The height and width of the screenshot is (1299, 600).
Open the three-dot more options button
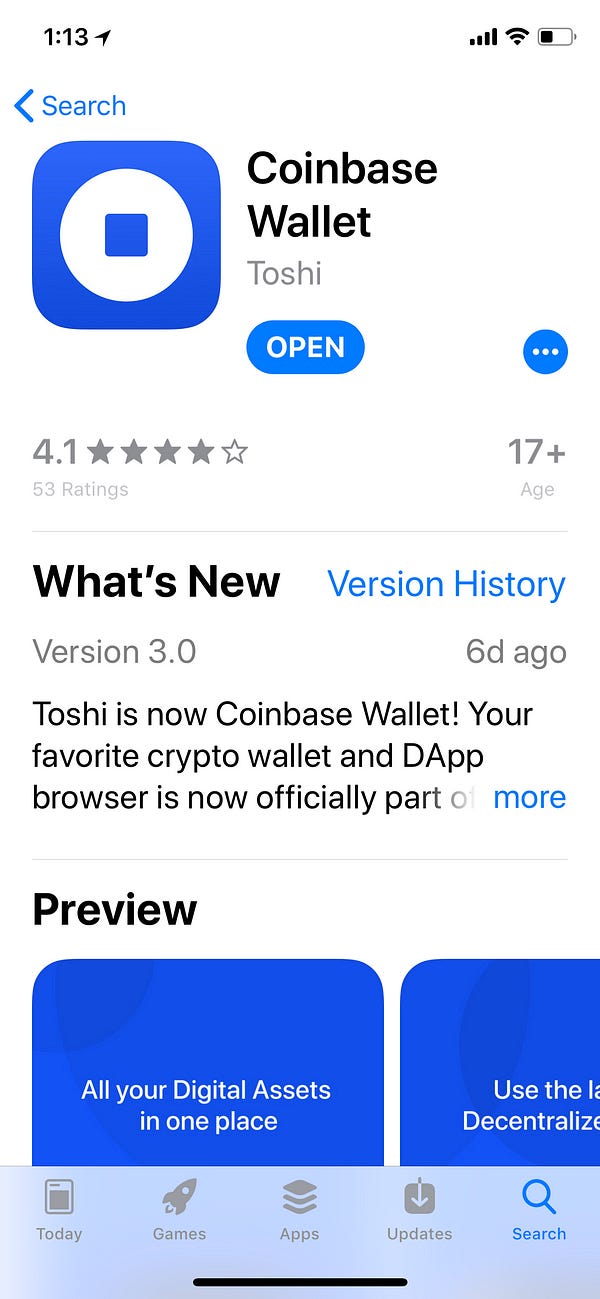pos(545,351)
